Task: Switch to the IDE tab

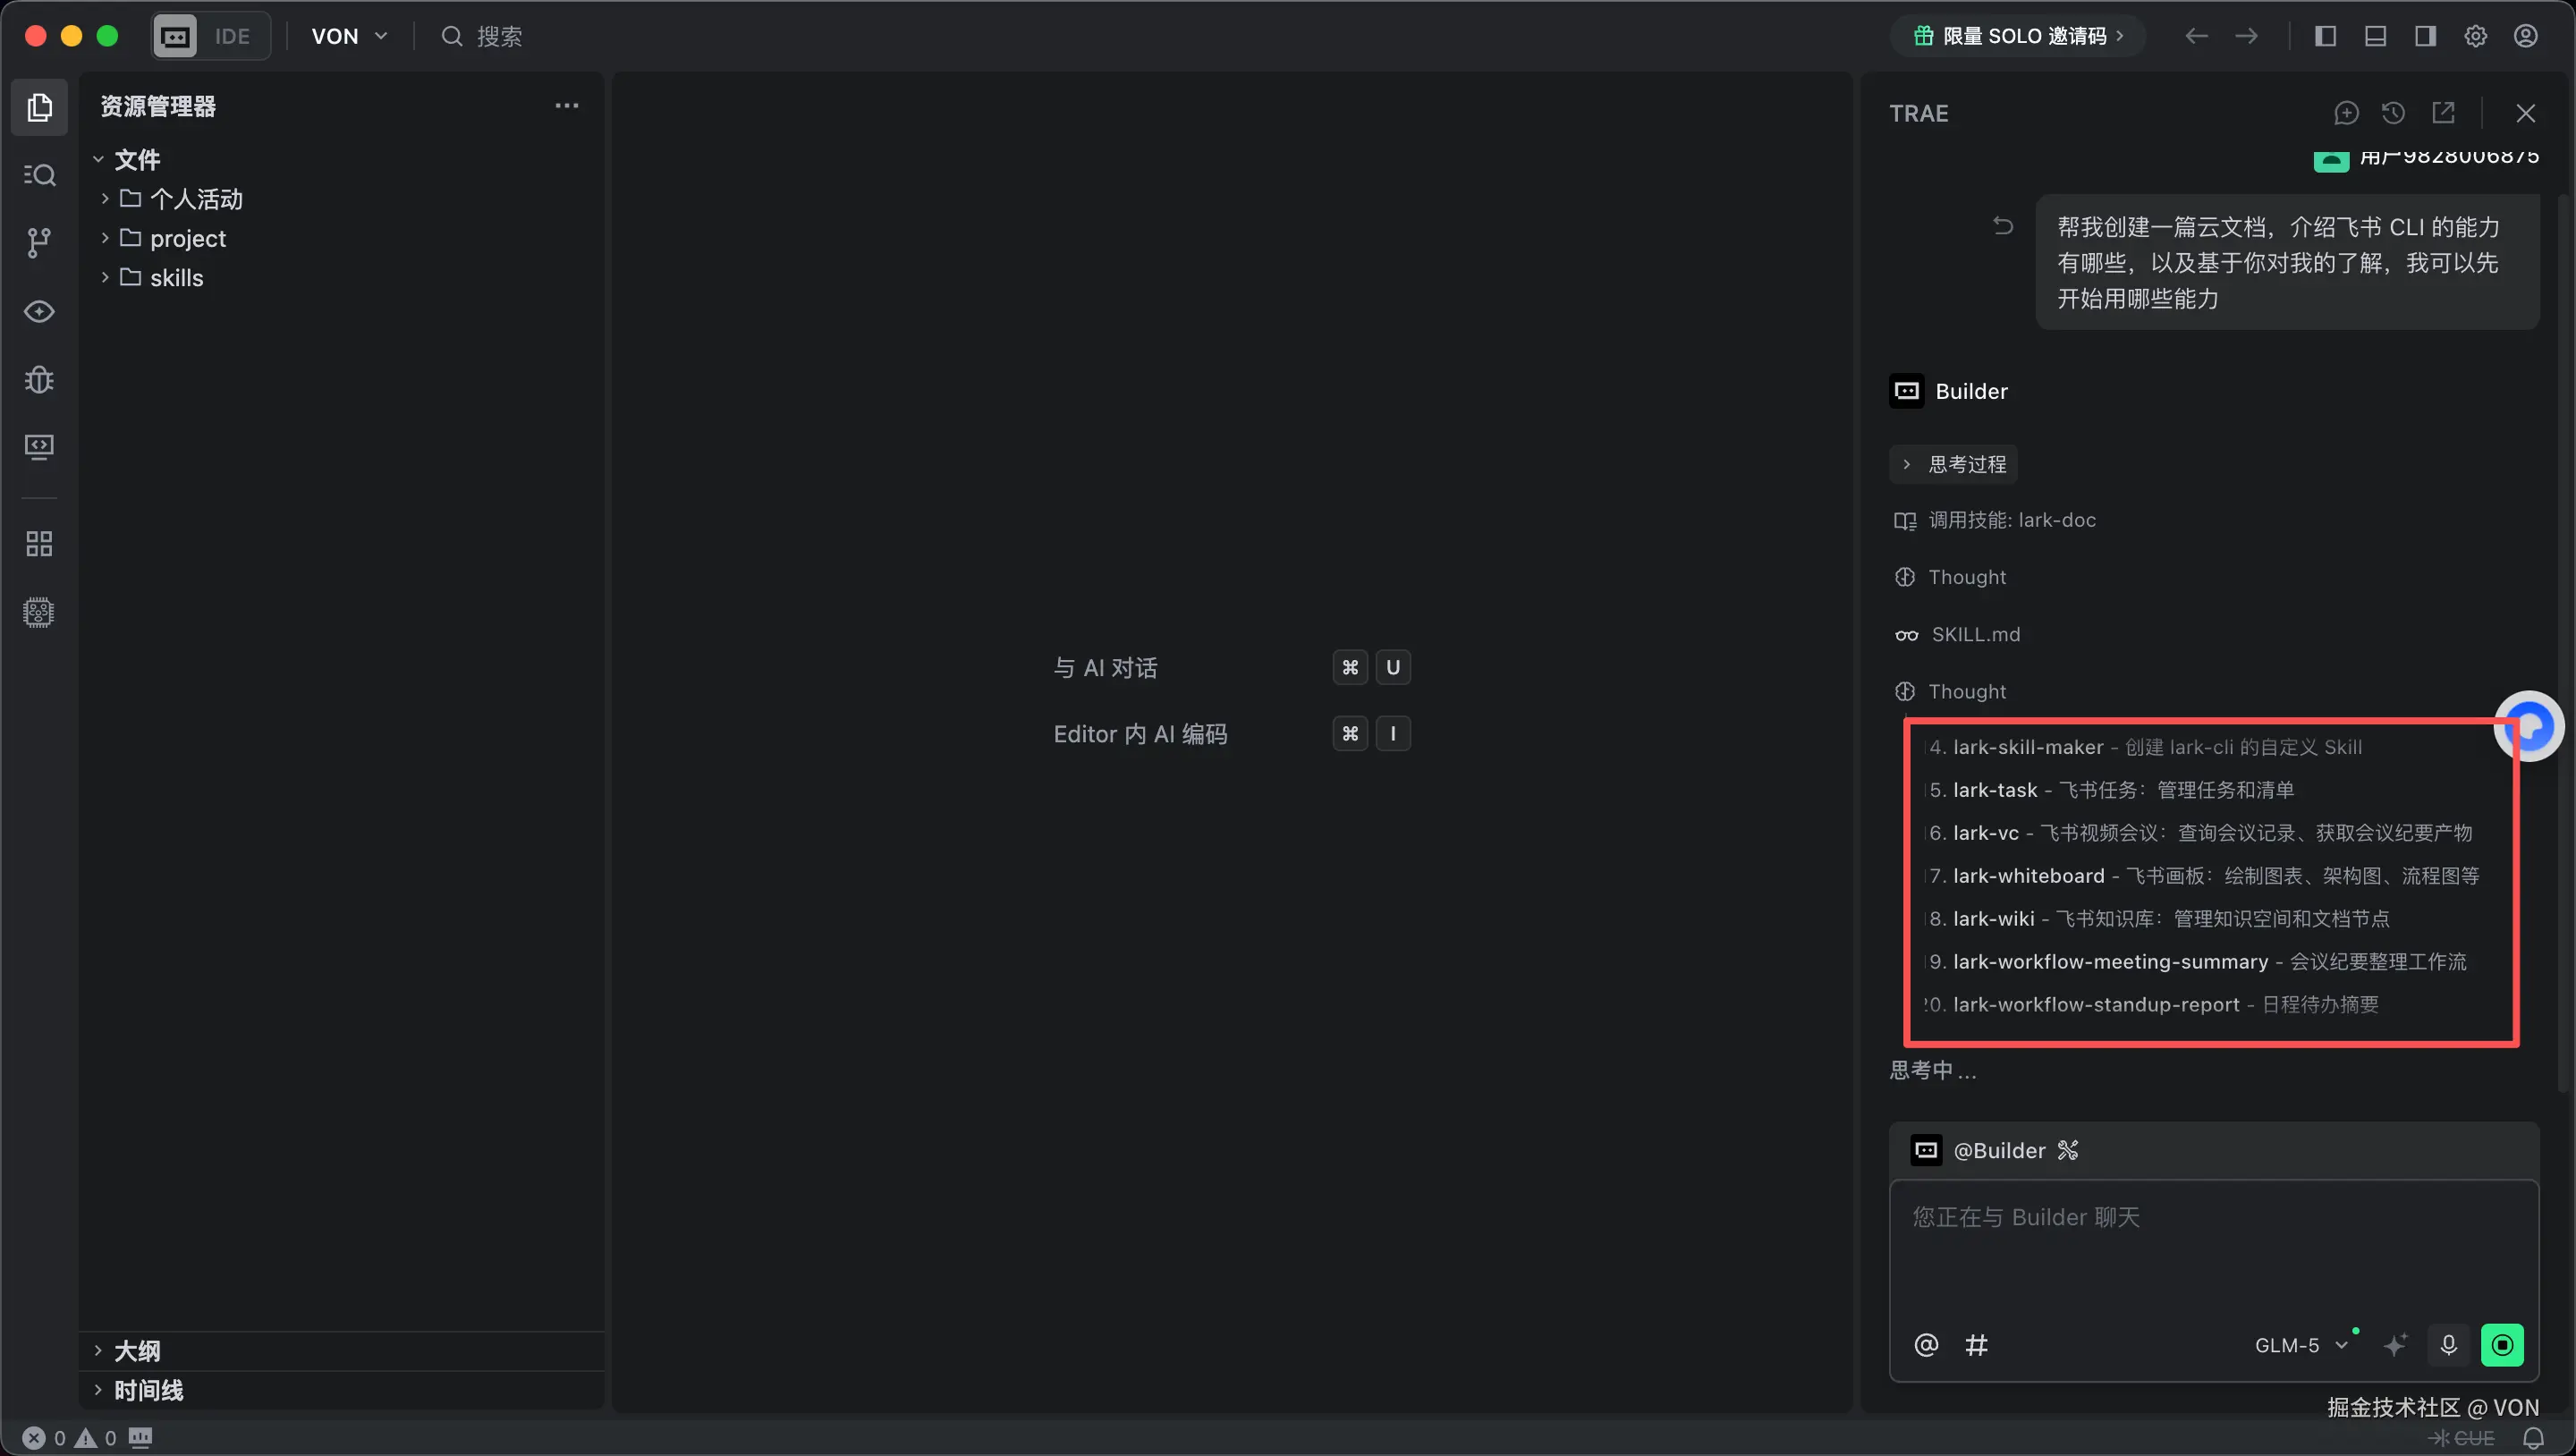Action: click(209, 36)
